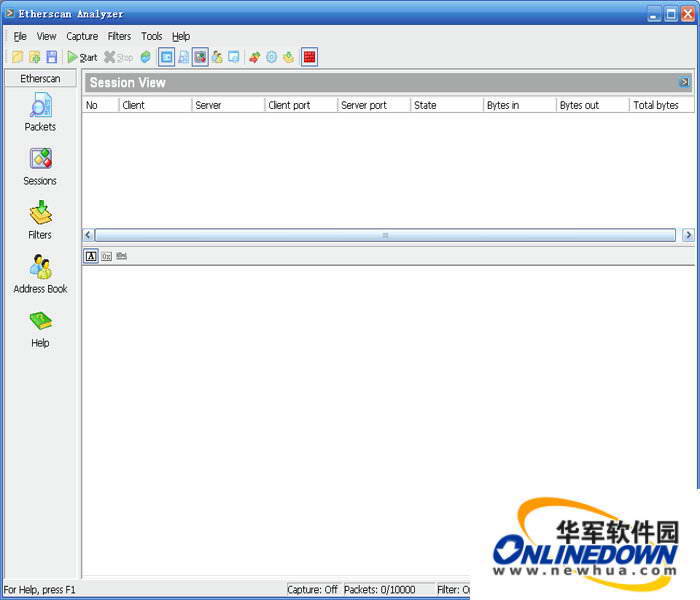Toggle the red firewall brick icon

click(x=309, y=57)
